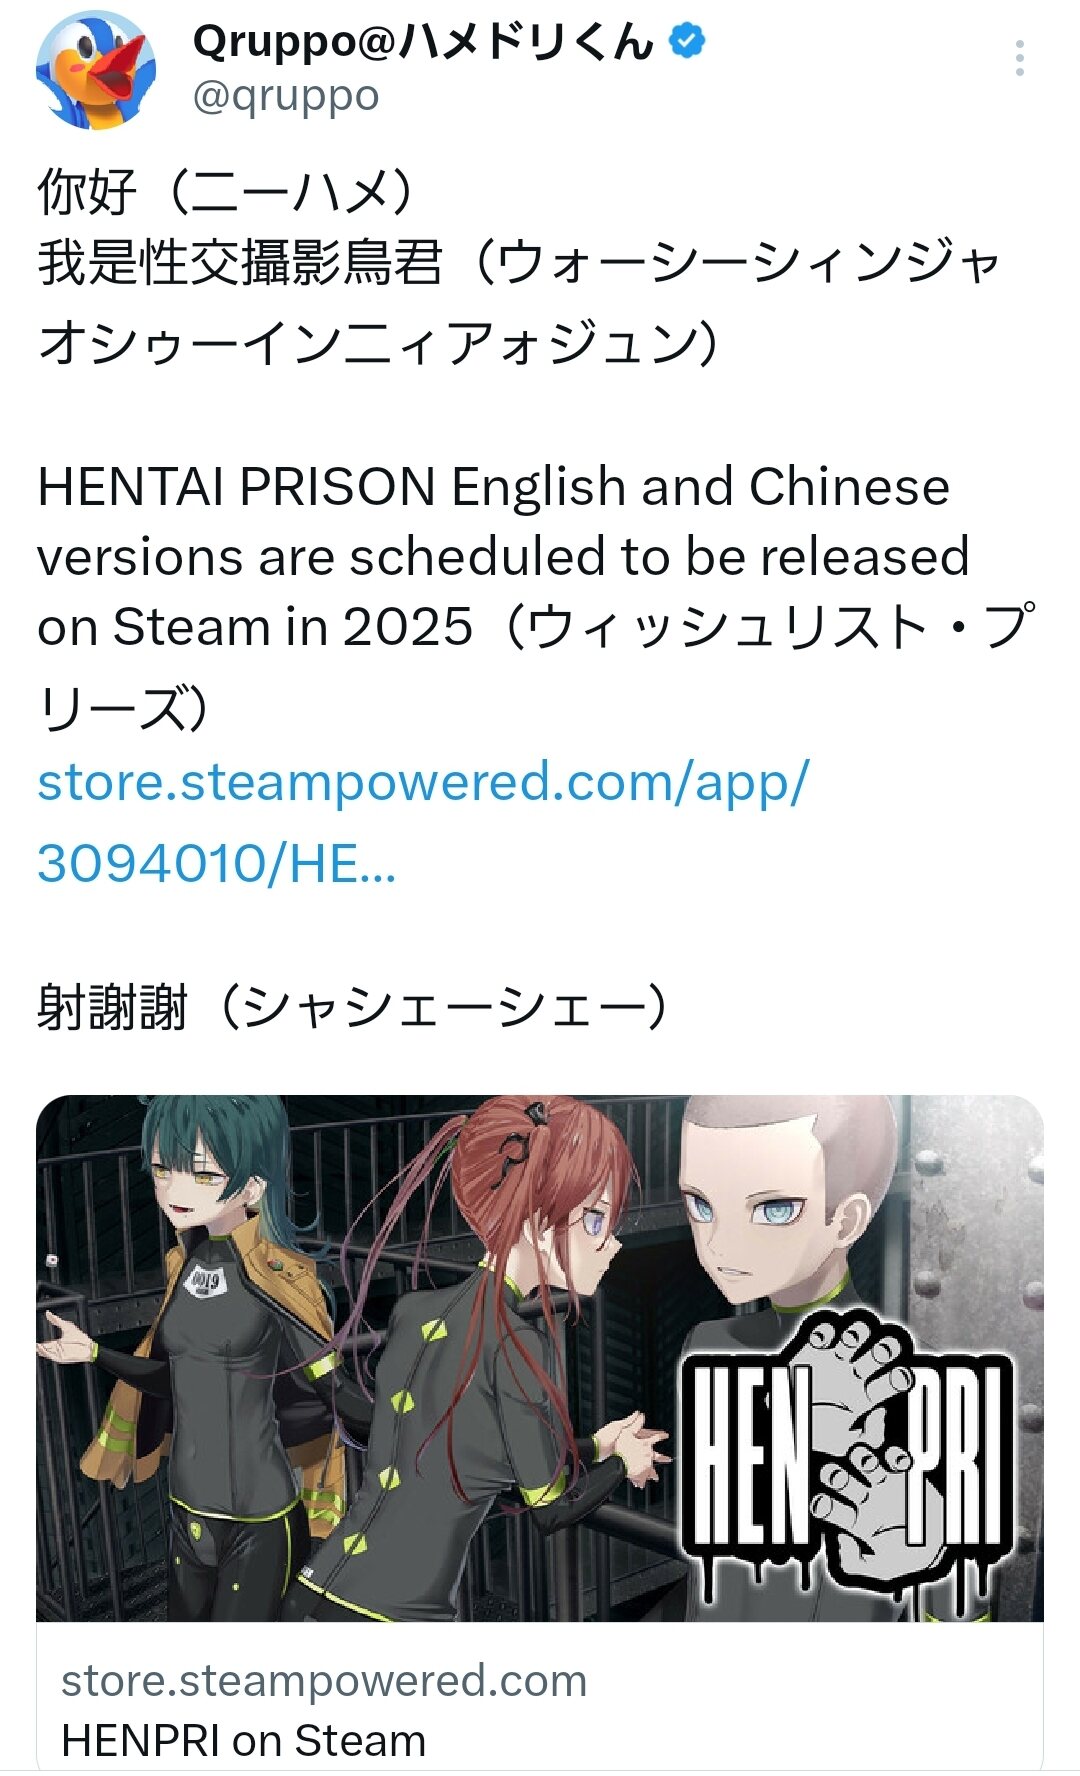
Task: Open Qruppo's bird profile avatar
Action: point(96,70)
